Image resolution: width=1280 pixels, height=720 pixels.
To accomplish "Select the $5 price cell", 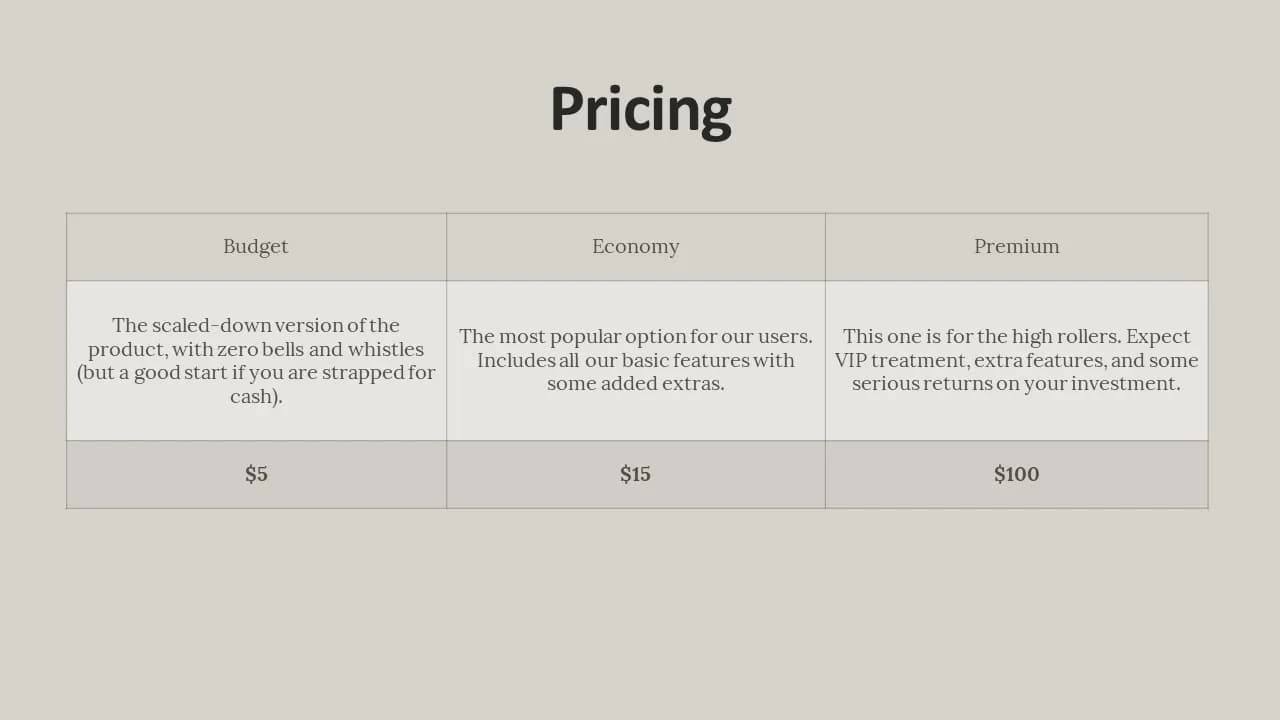I will pos(256,475).
